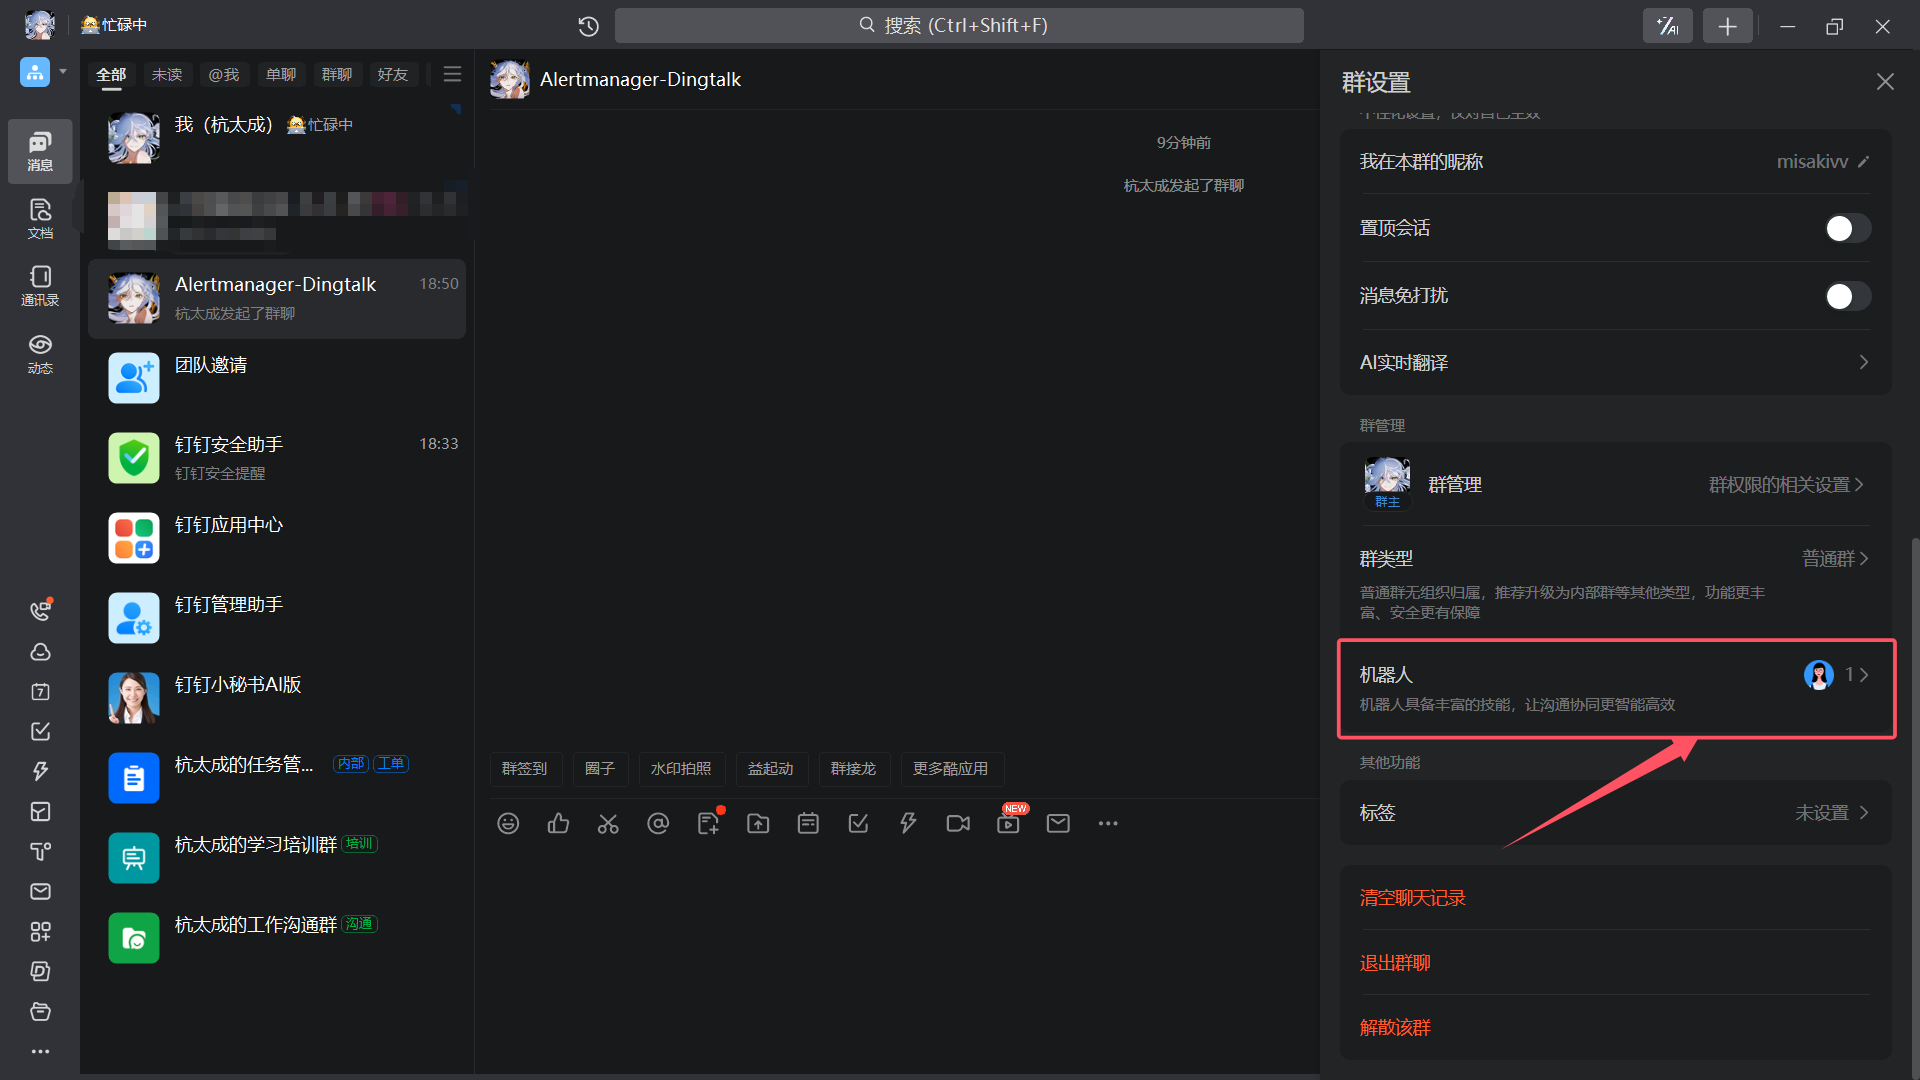Click the three-dots more icon in chat toolbar
The height and width of the screenshot is (1080, 1920).
(x=1108, y=823)
